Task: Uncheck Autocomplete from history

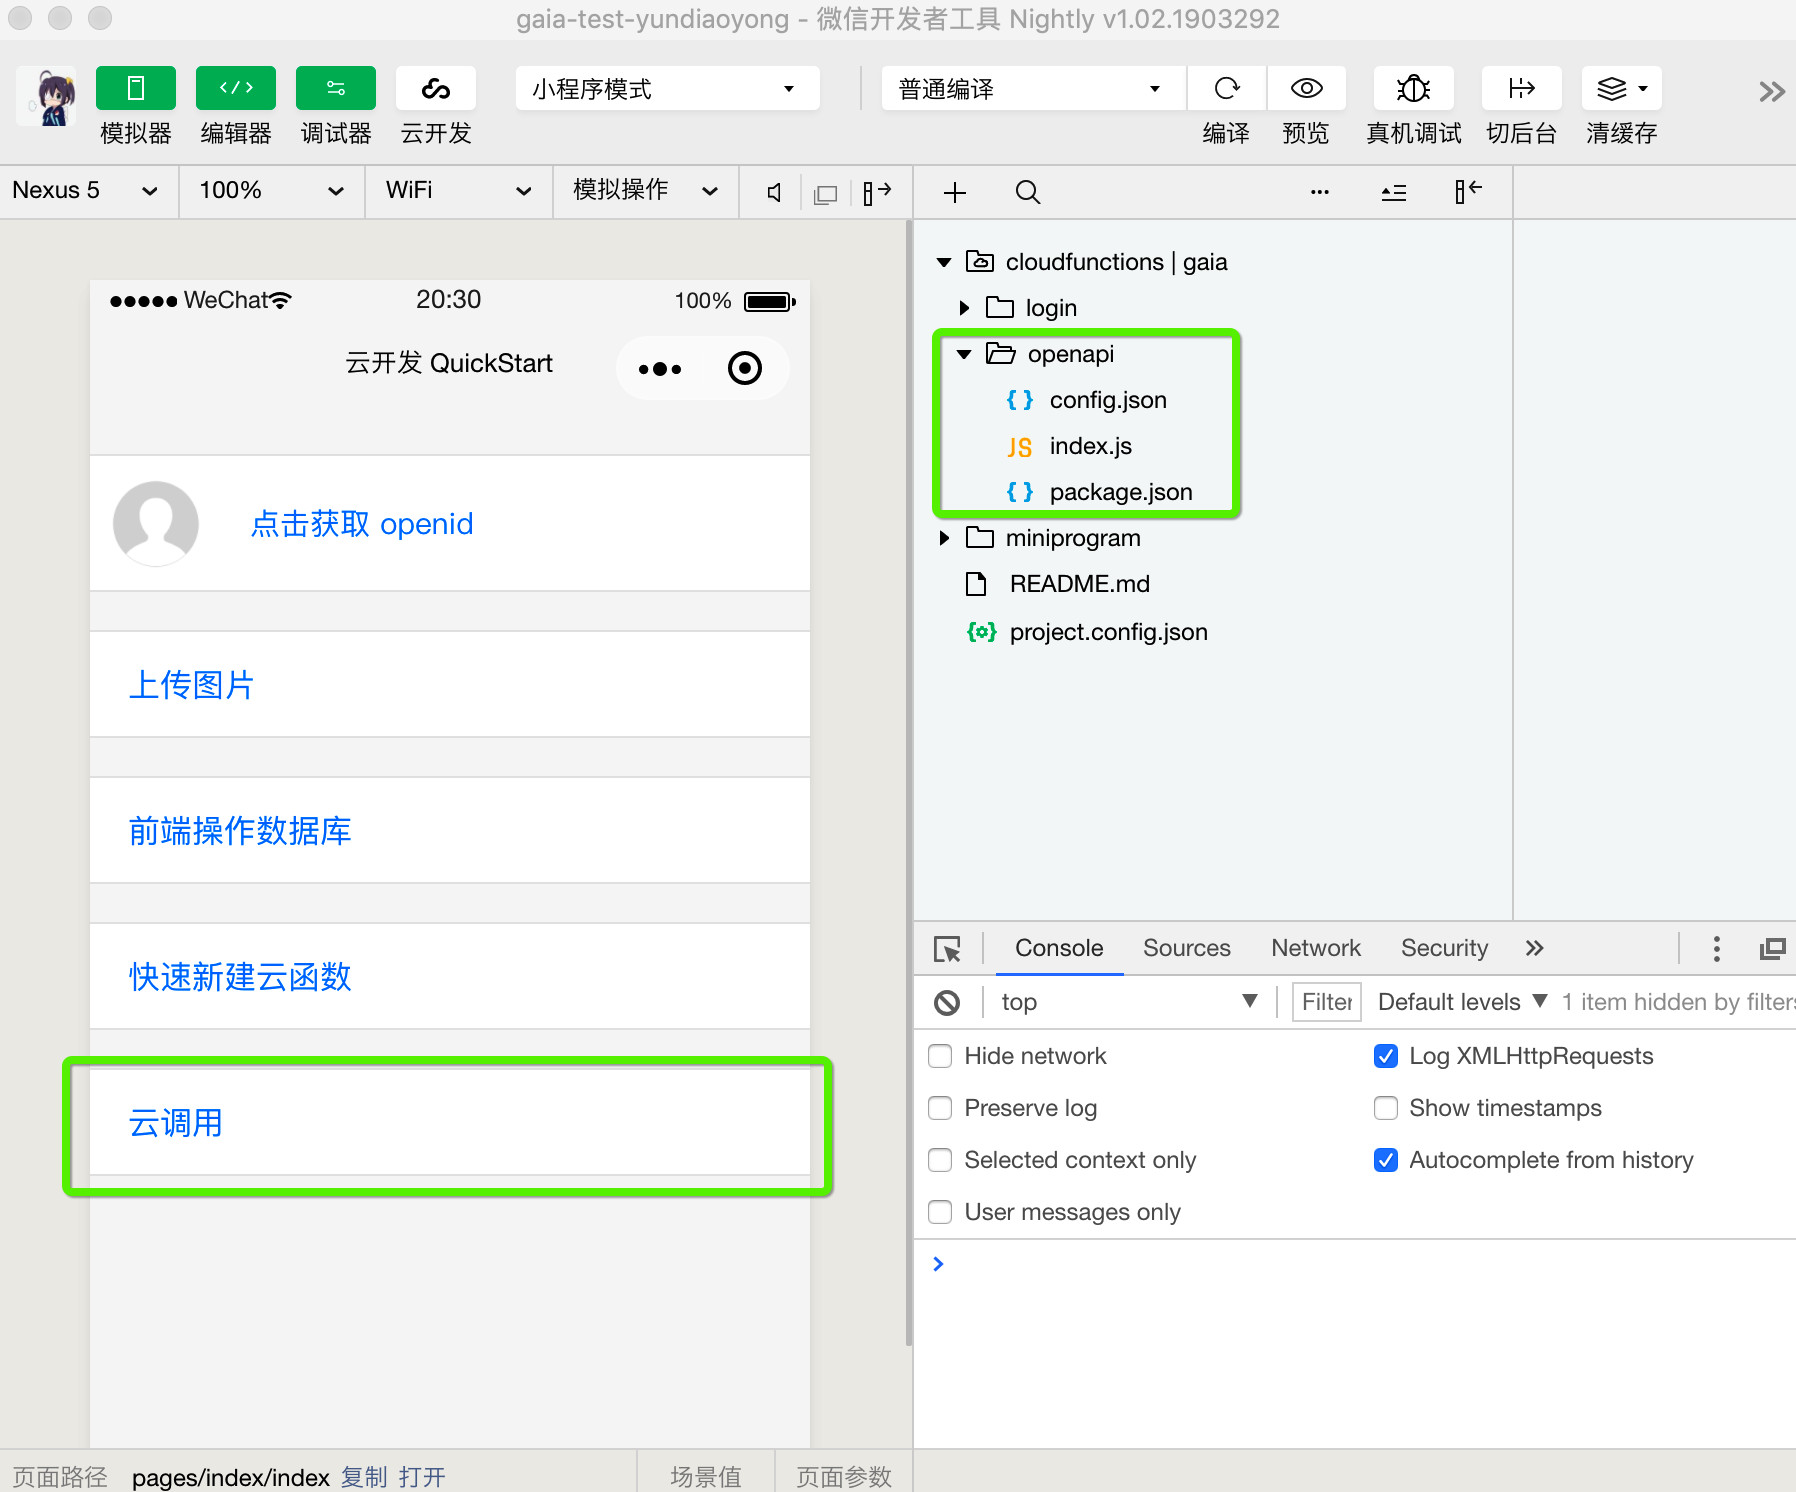Action: pos(1386,1160)
